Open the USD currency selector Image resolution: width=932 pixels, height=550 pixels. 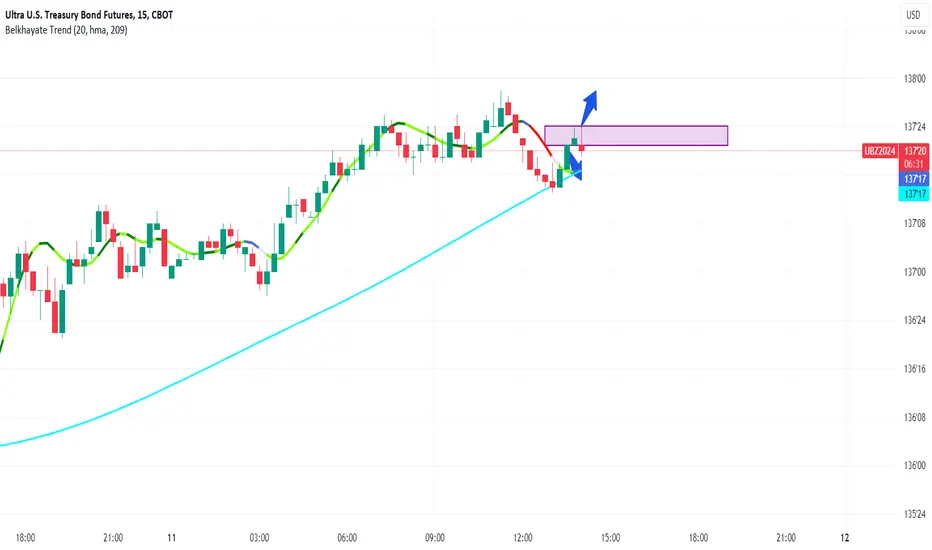[x=913, y=15]
